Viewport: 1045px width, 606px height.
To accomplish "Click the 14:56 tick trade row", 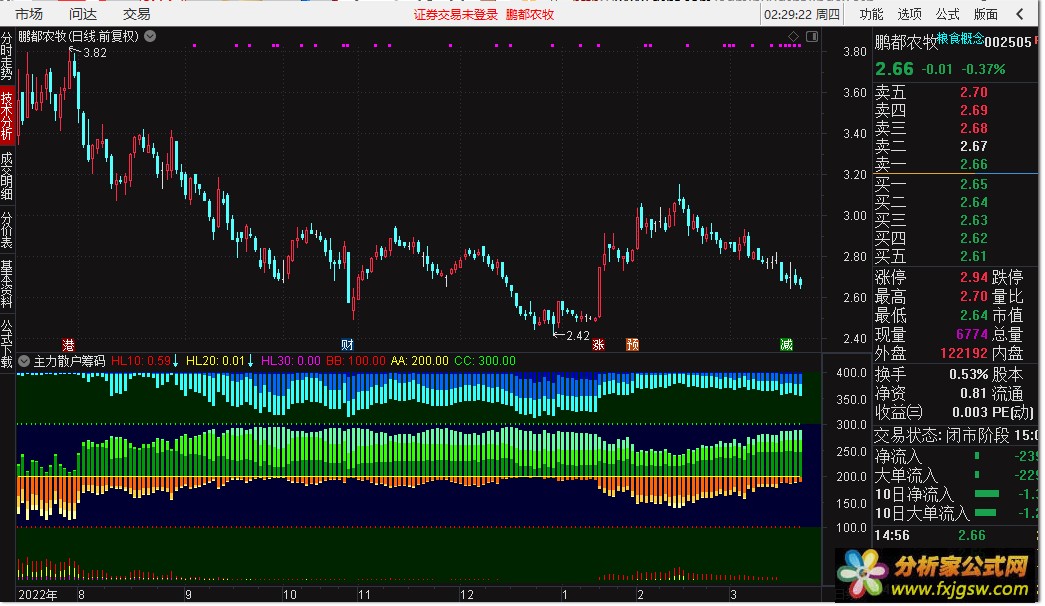I will pos(956,535).
